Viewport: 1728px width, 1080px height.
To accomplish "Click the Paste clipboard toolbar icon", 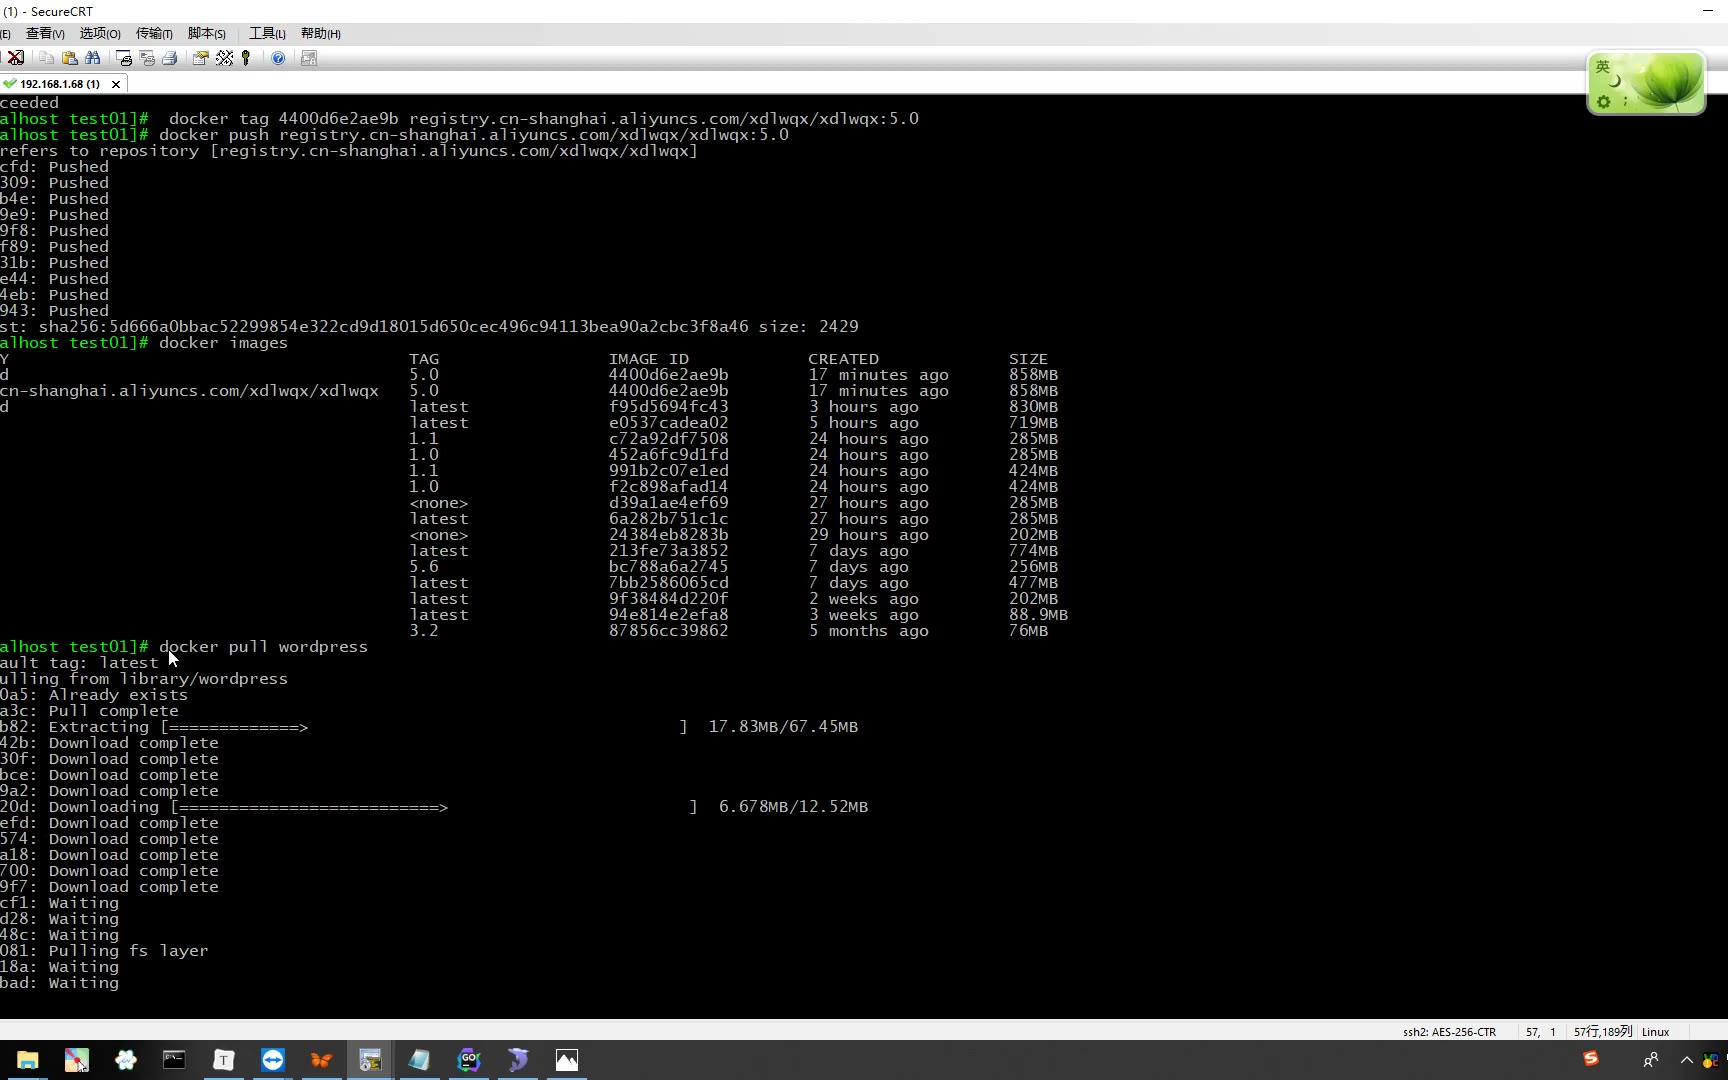I will click(70, 58).
